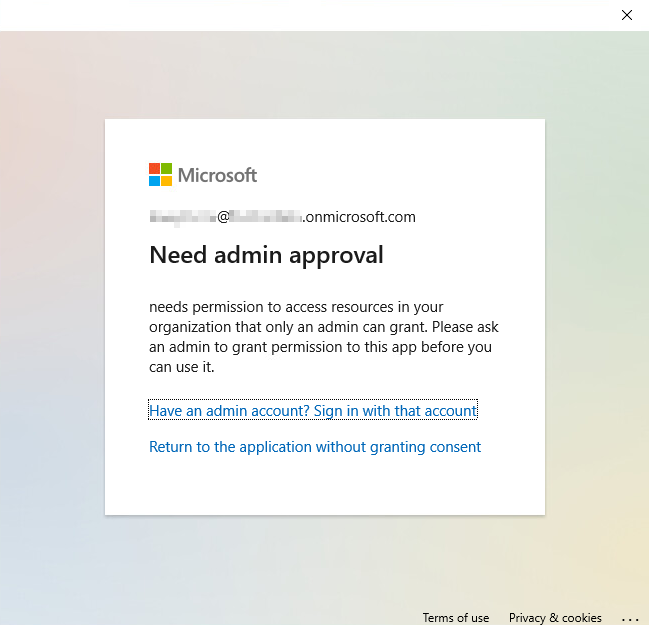Click the Microsoft four-square logo
The height and width of the screenshot is (625, 649).
point(160,175)
